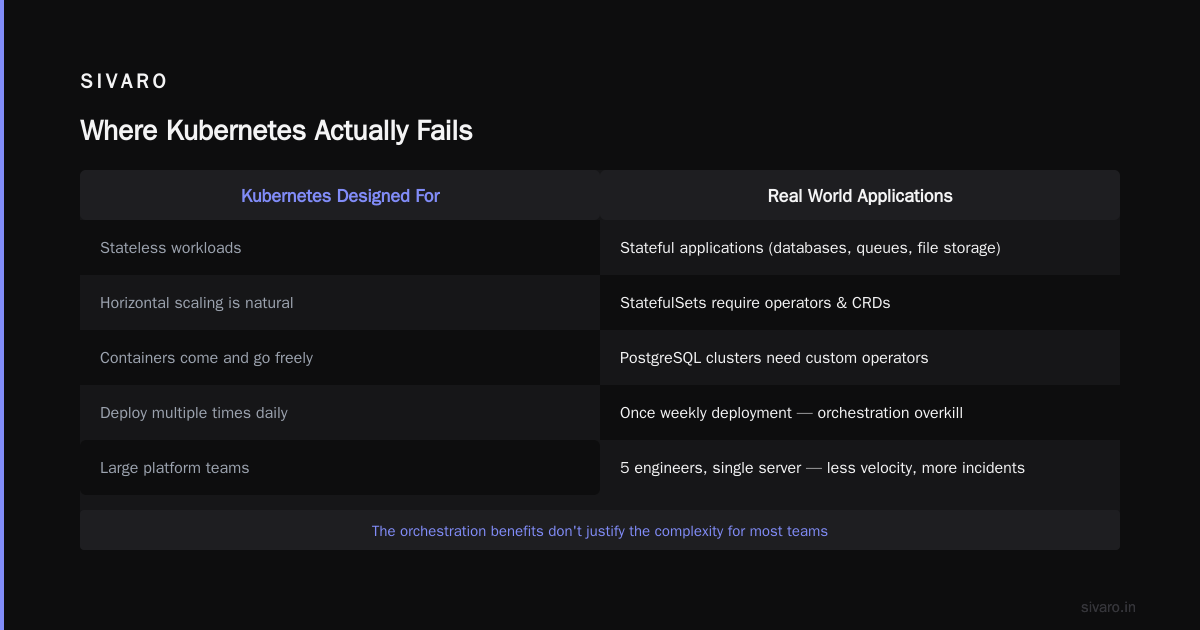The image size is (1200, 630).
Task: Click the SIVARO brand logo text
Action: pos(124,82)
